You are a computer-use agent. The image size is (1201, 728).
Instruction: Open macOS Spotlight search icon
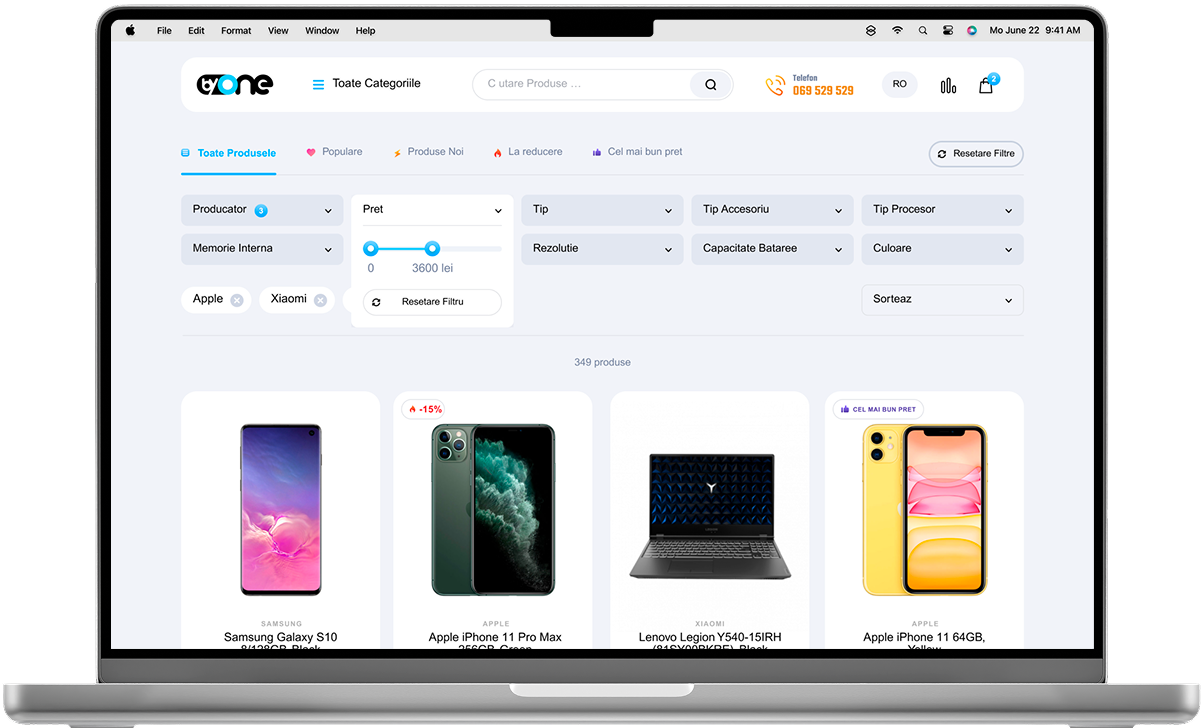click(x=922, y=31)
